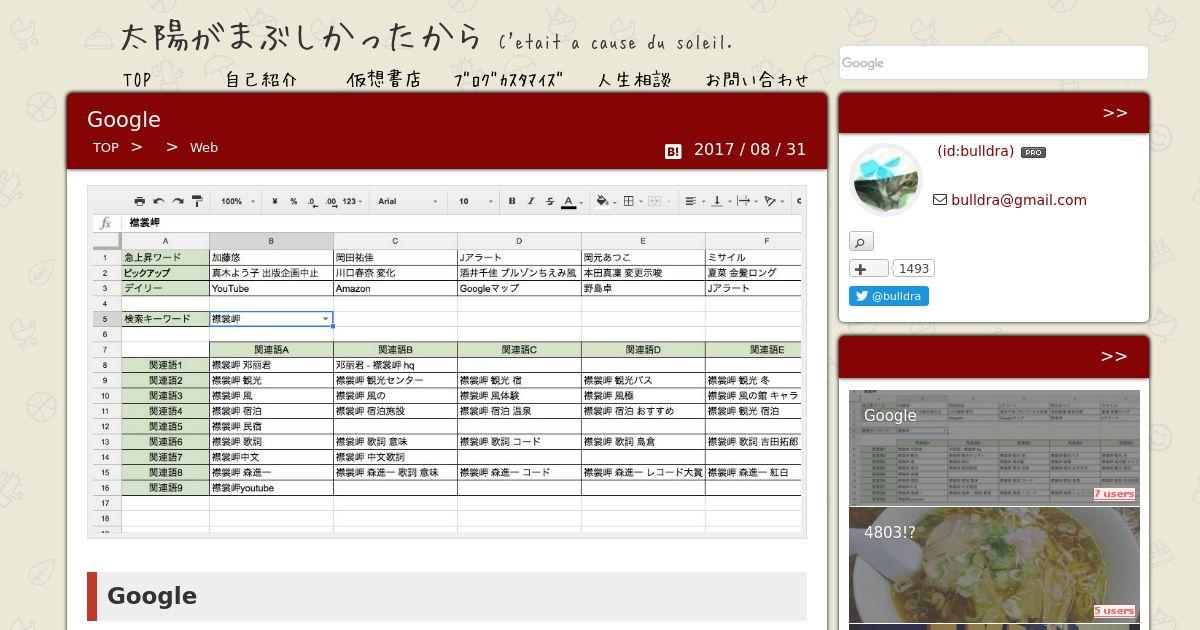The width and height of the screenshot is (1200, 630).
Task: Click the decrease decimal places icon
Action: [312, 201]
